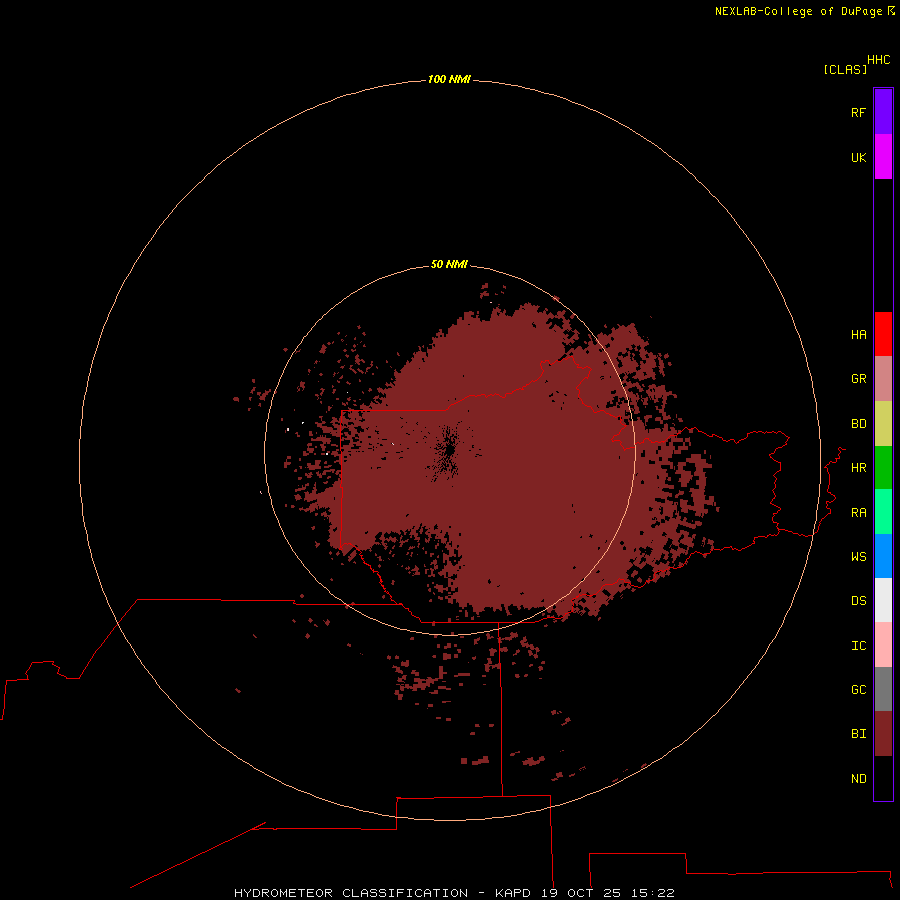
Task: Click the 50 NMI range ring label
Action: pos(449,264)
